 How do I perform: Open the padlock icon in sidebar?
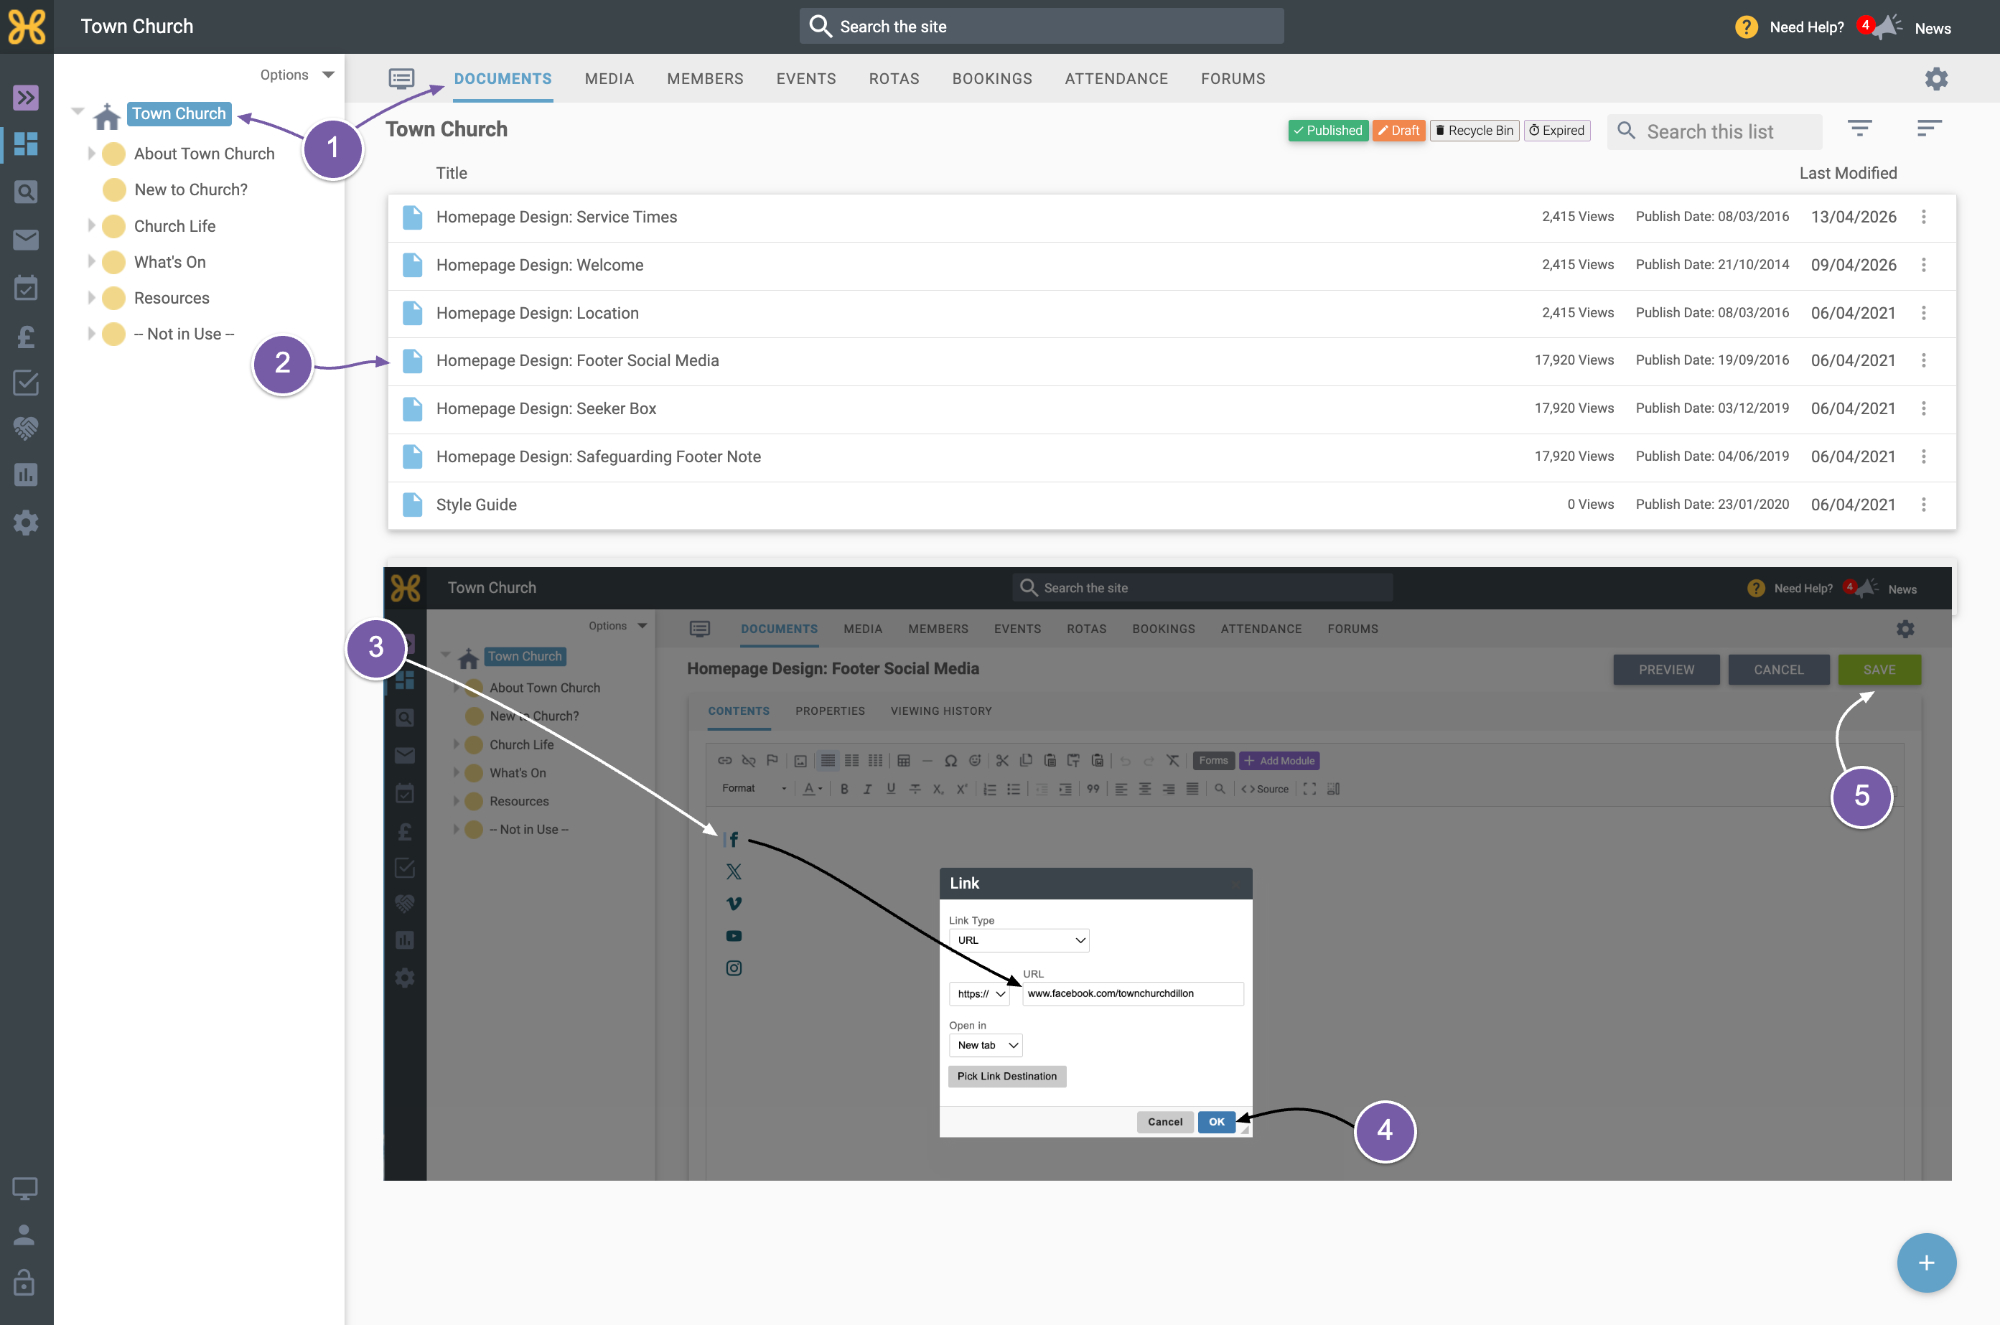[25, 1283]
